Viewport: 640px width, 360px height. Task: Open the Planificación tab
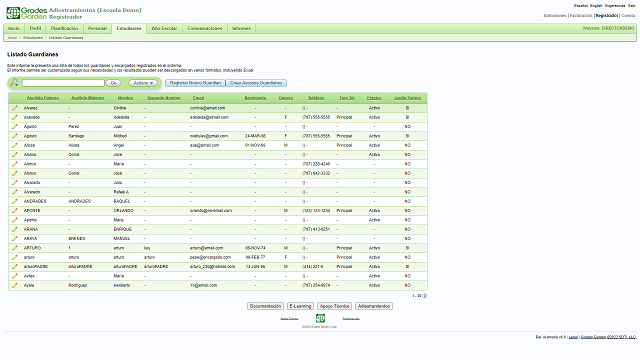pos(64,29)
